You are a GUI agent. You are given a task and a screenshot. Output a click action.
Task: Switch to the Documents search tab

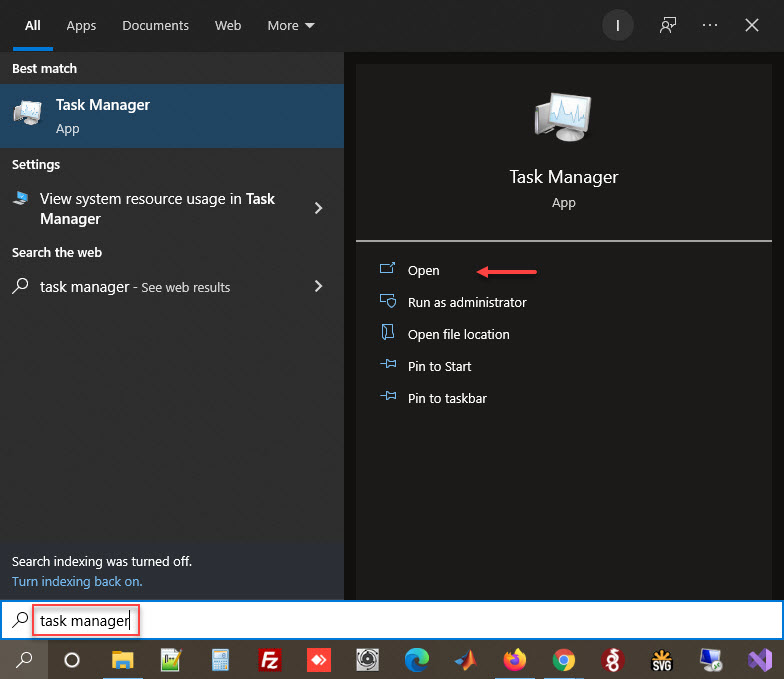156,26
